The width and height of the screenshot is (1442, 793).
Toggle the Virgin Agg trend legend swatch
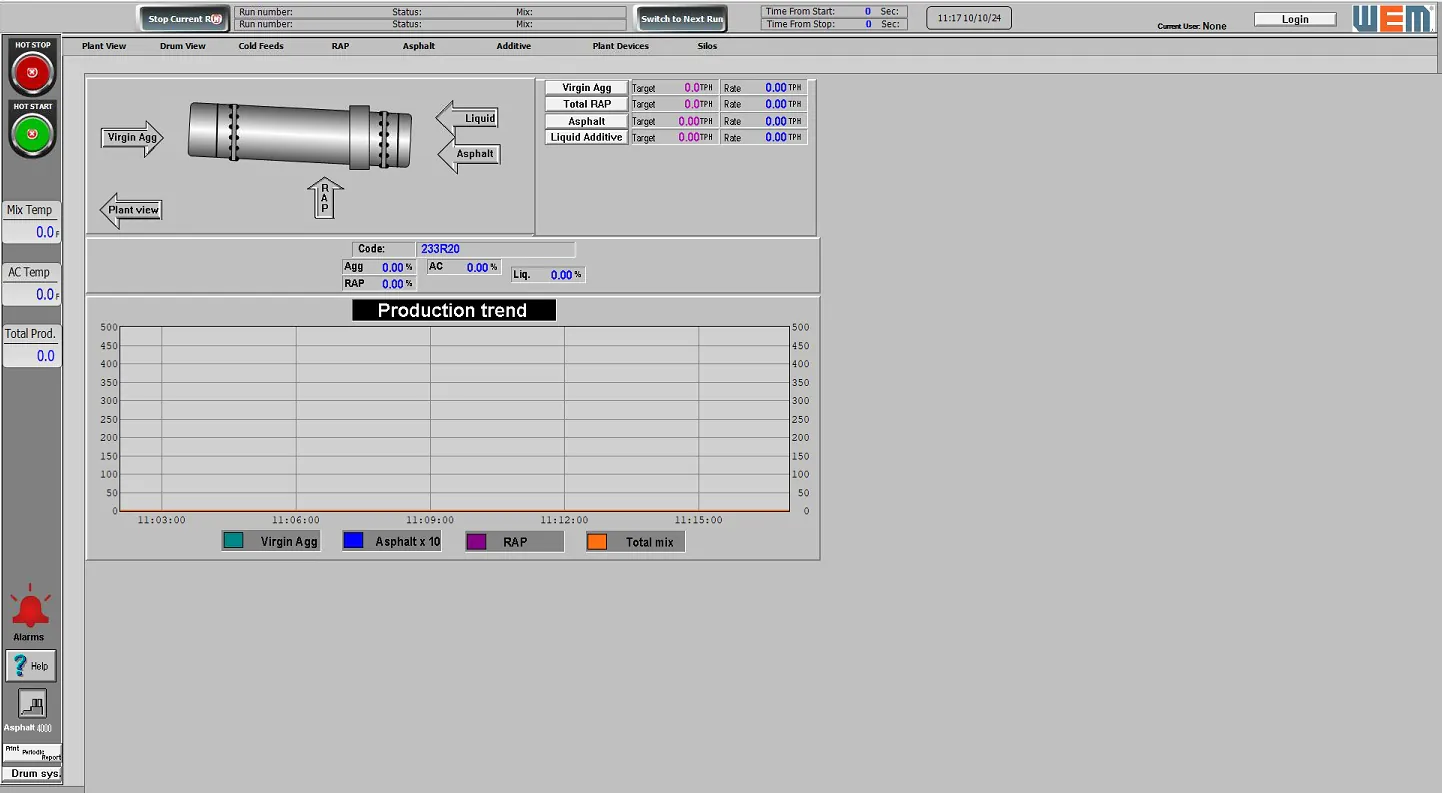coord(234,540)
